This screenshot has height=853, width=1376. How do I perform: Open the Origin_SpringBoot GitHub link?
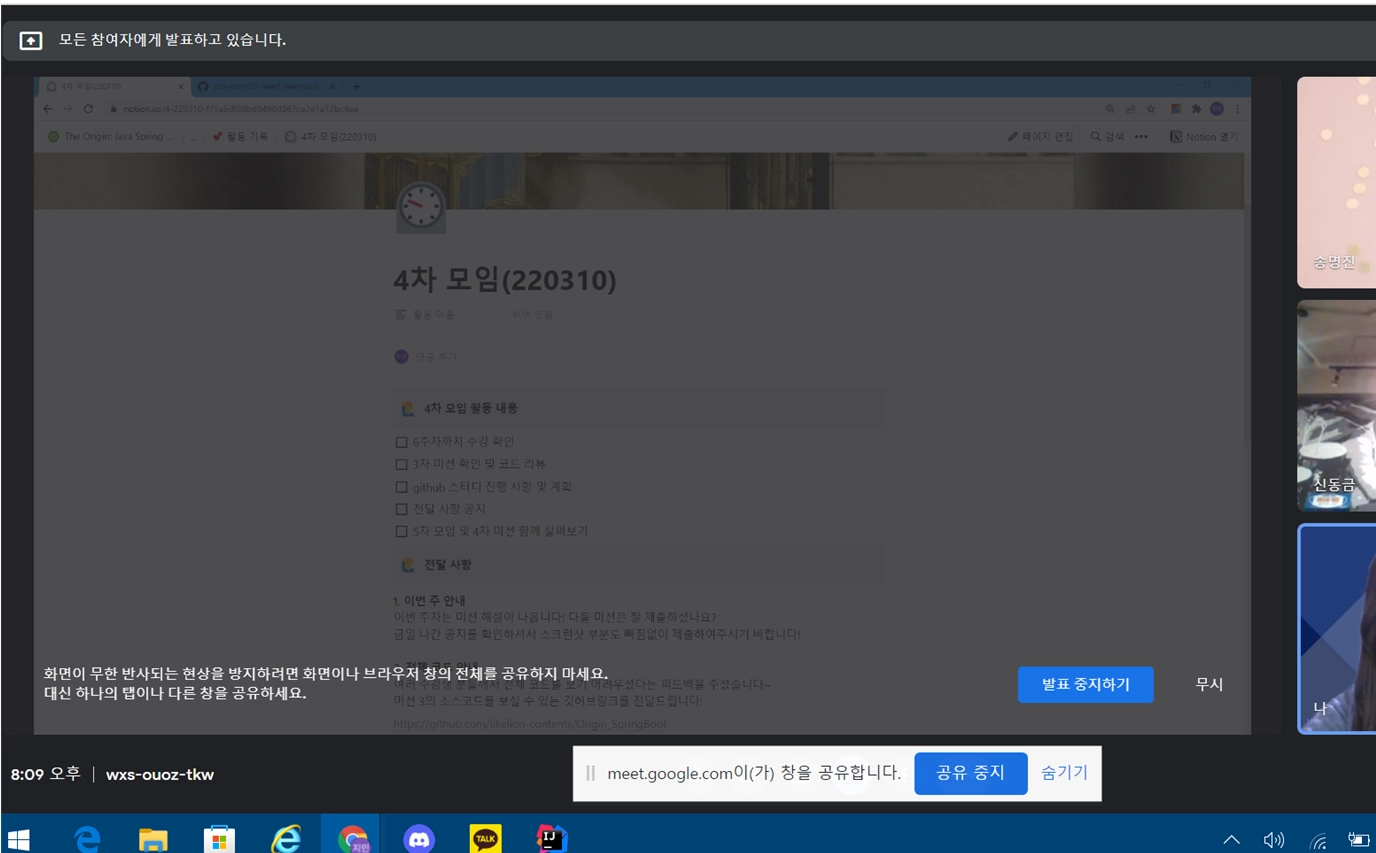tap(530, 724)
